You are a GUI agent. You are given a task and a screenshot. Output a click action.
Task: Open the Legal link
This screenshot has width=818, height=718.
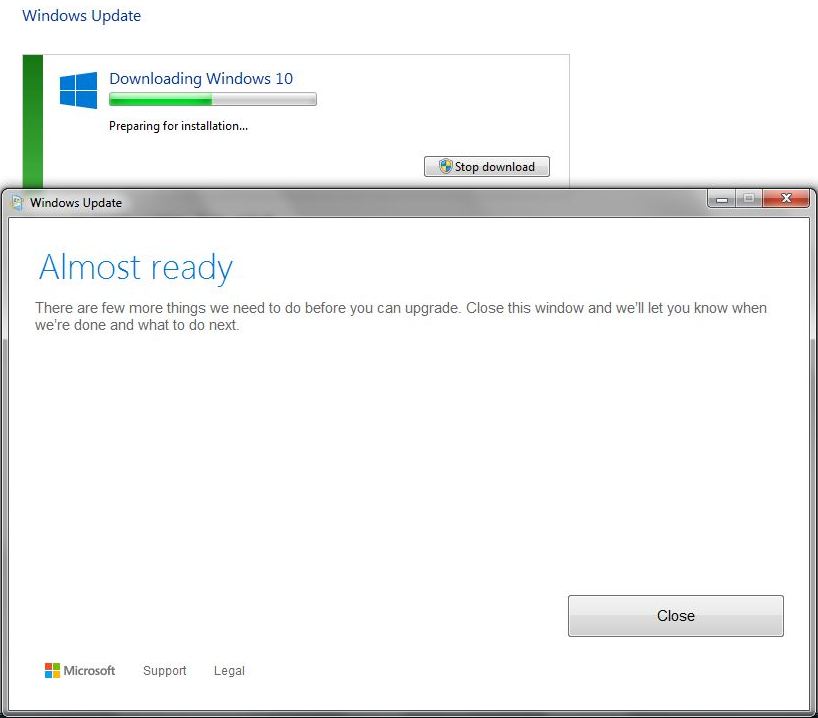point(229,671)
